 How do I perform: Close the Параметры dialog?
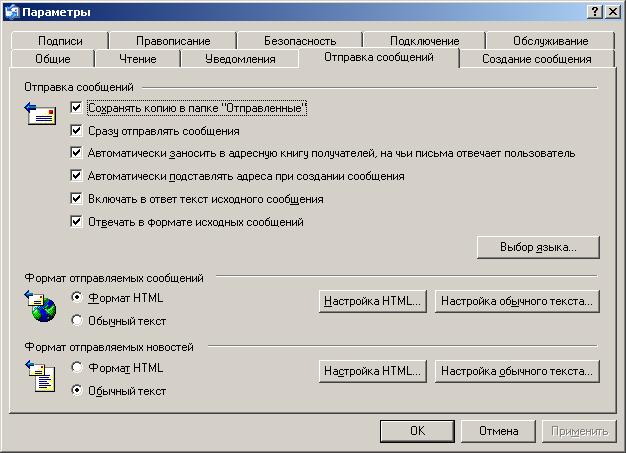[612, 12]
